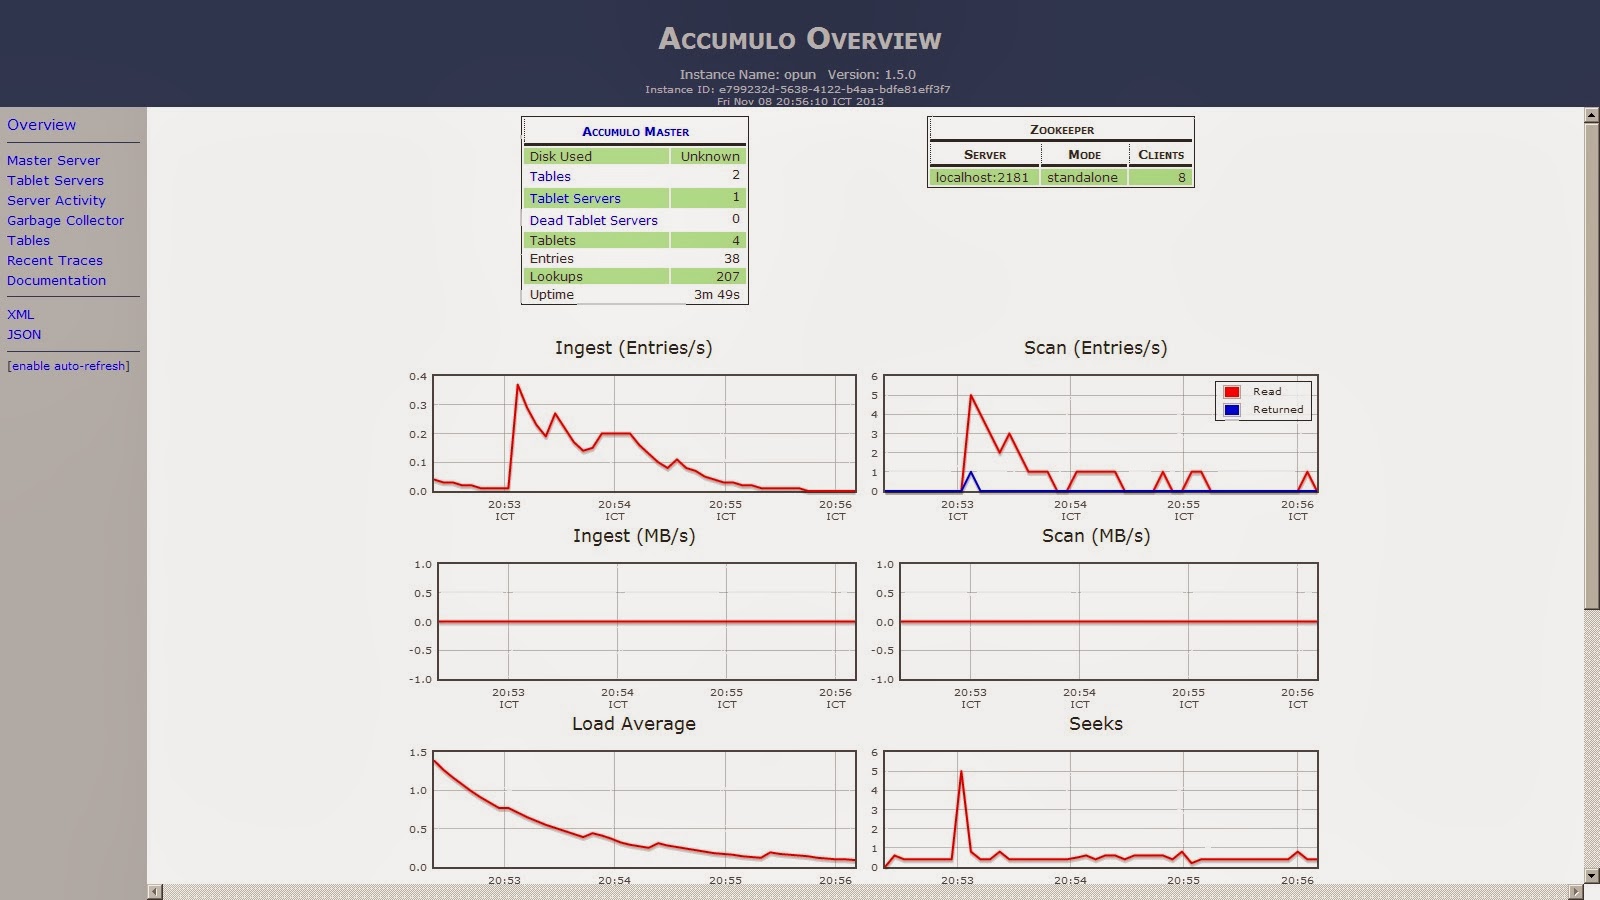Click the 'Uptime' row label
Viewport: 1600px width, 900px height.
click(551, 294)
